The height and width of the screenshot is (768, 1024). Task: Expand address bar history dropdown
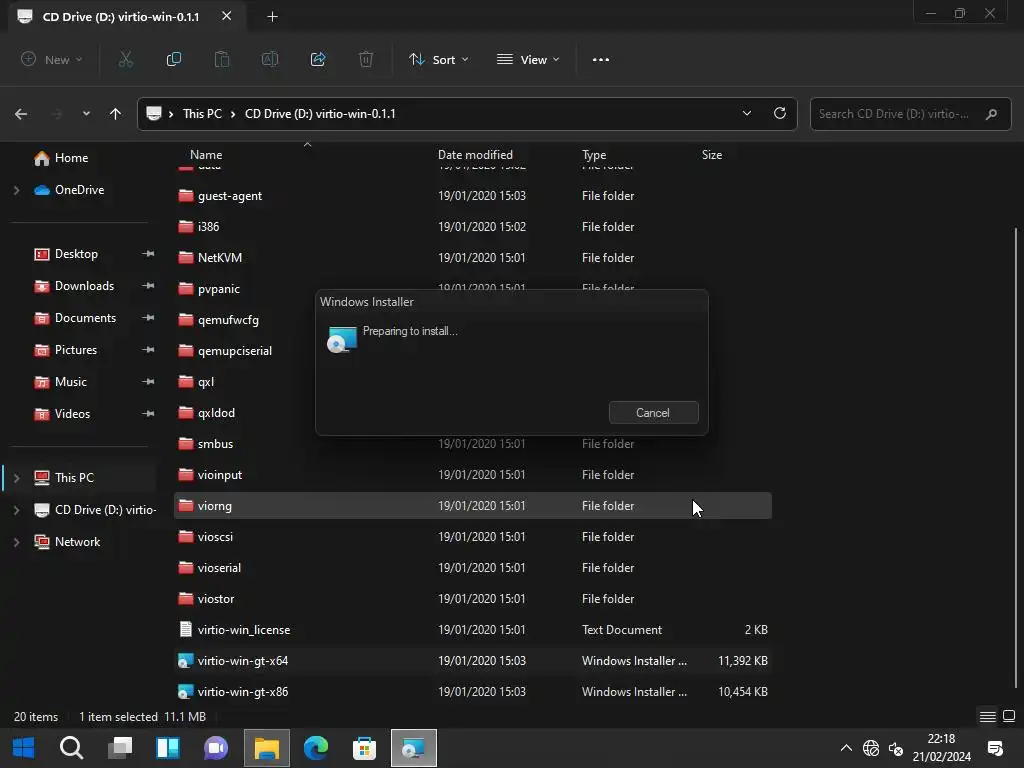[x=746, y=113]
